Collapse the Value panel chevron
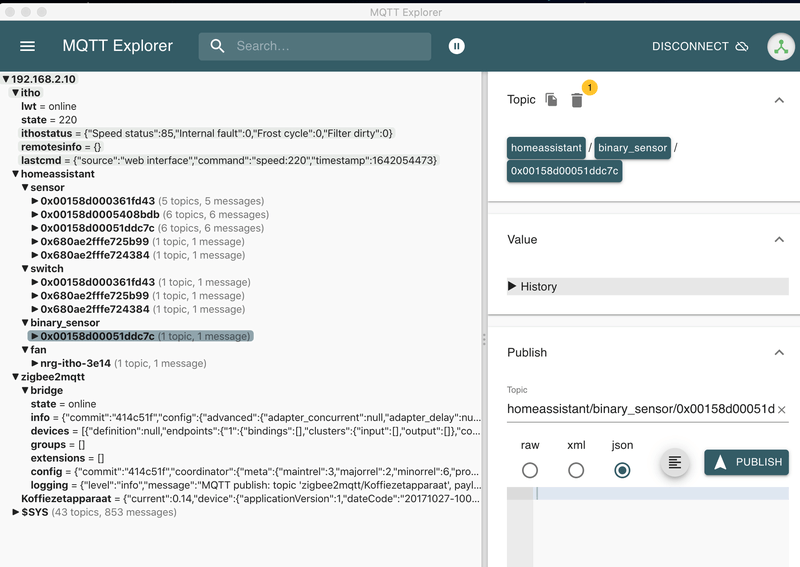This screenshot has width=800, height=567. pos(779,239)
